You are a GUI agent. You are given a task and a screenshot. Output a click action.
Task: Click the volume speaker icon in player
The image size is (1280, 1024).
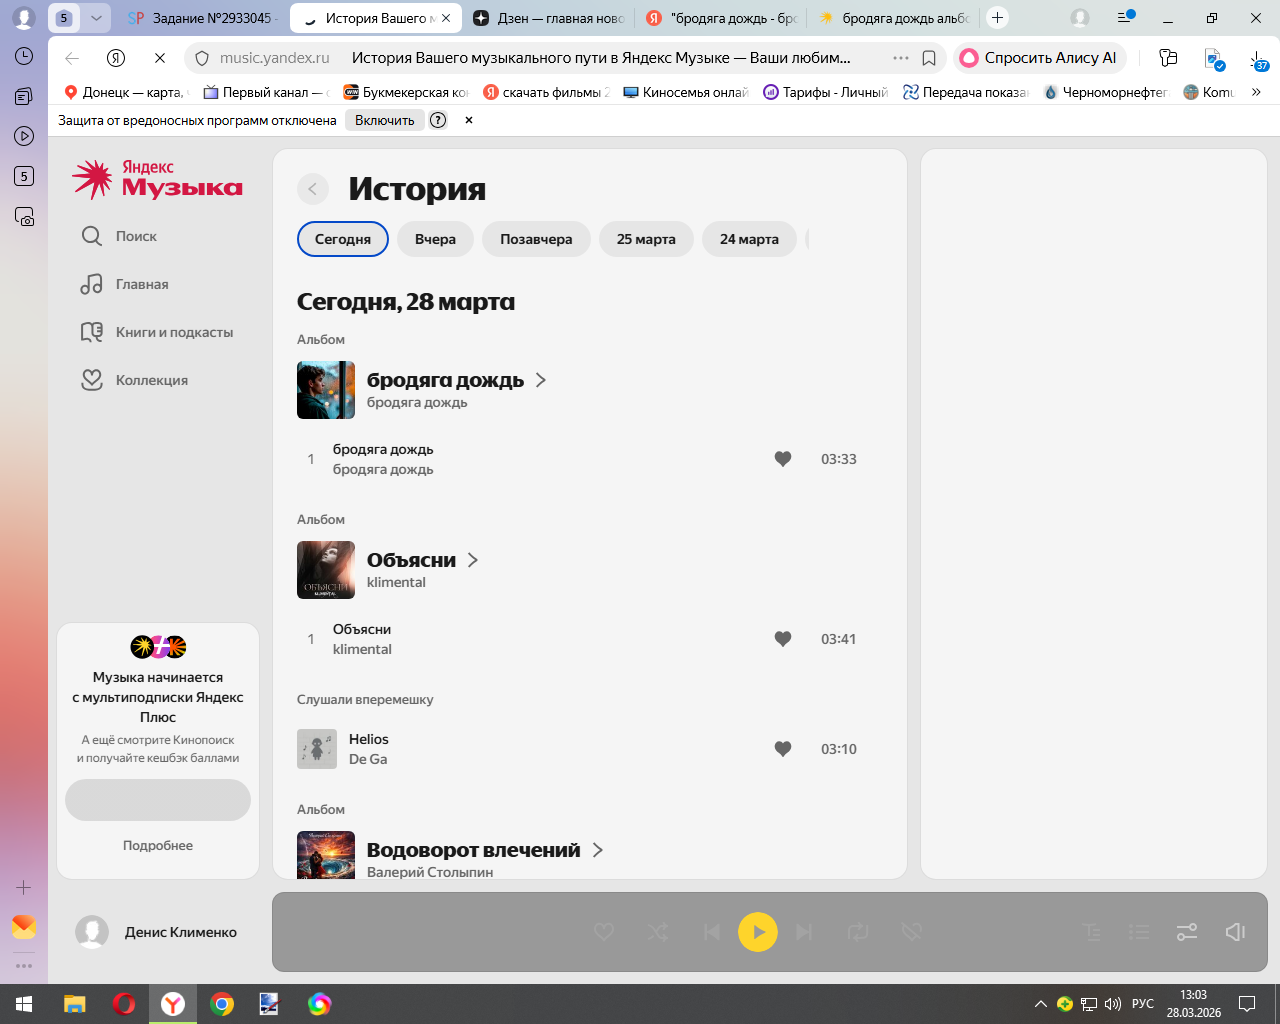1235,932
